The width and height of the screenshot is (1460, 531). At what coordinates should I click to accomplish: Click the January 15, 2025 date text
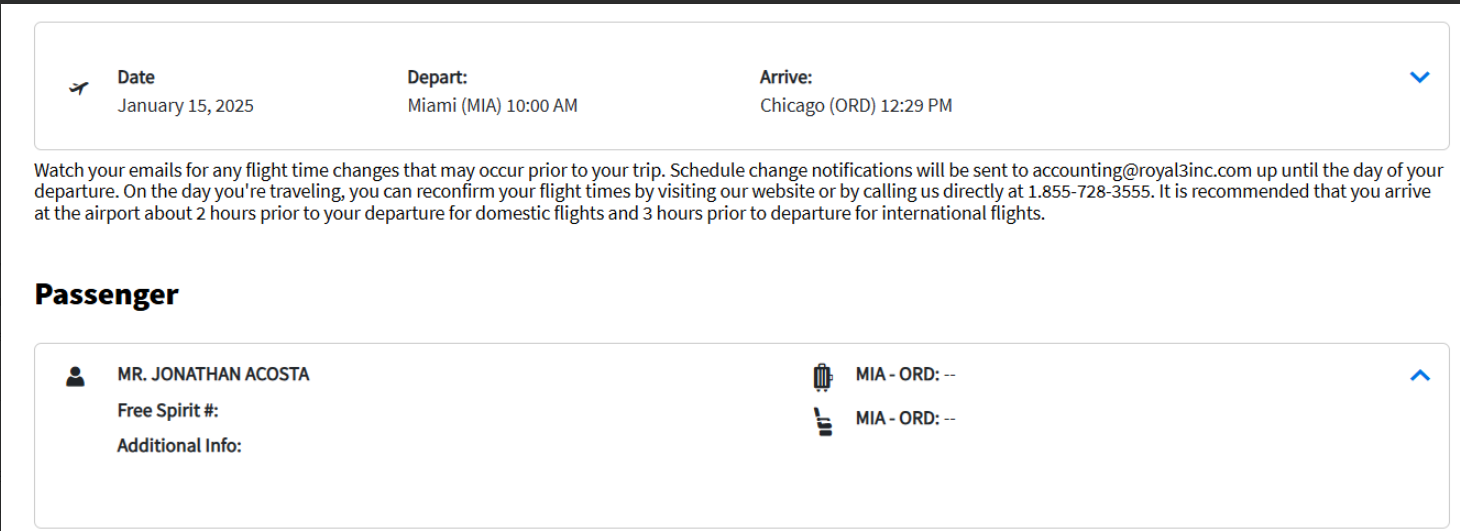[186, 105]
